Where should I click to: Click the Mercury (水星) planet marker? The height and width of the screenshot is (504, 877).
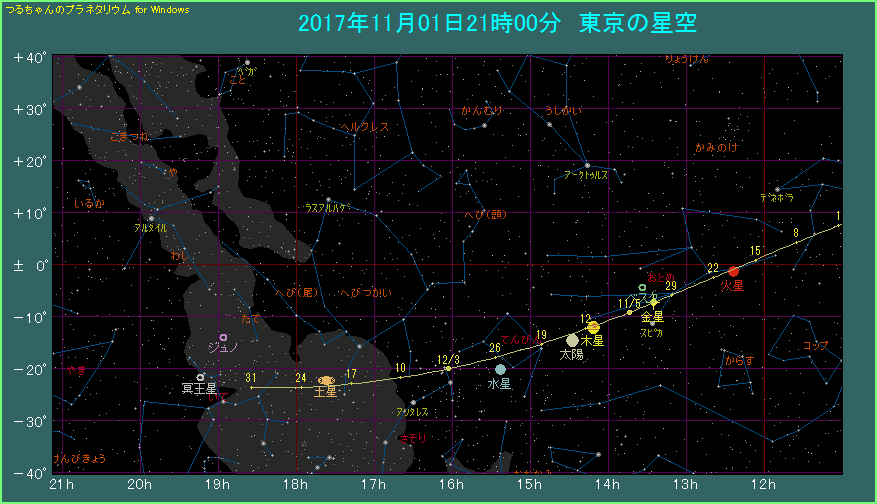tap(500, 369)
